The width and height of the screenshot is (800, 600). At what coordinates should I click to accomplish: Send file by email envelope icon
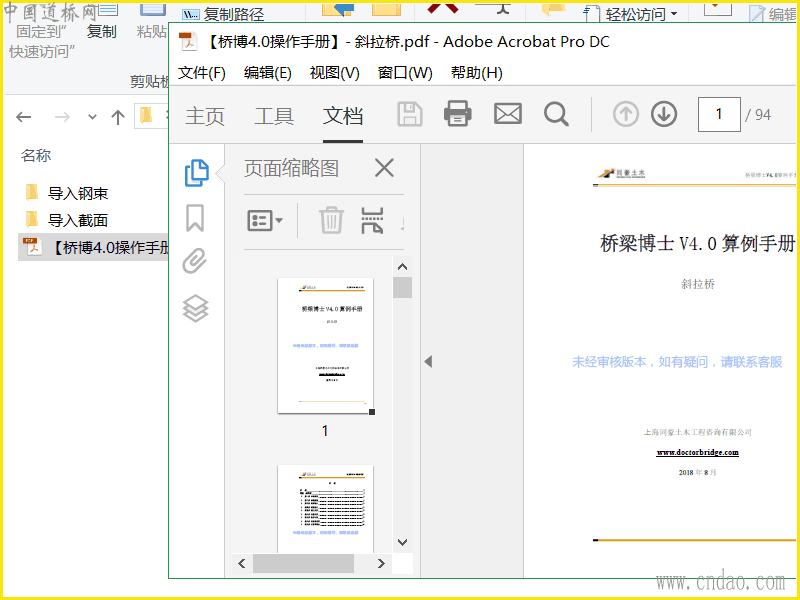[x=508, y=114]
